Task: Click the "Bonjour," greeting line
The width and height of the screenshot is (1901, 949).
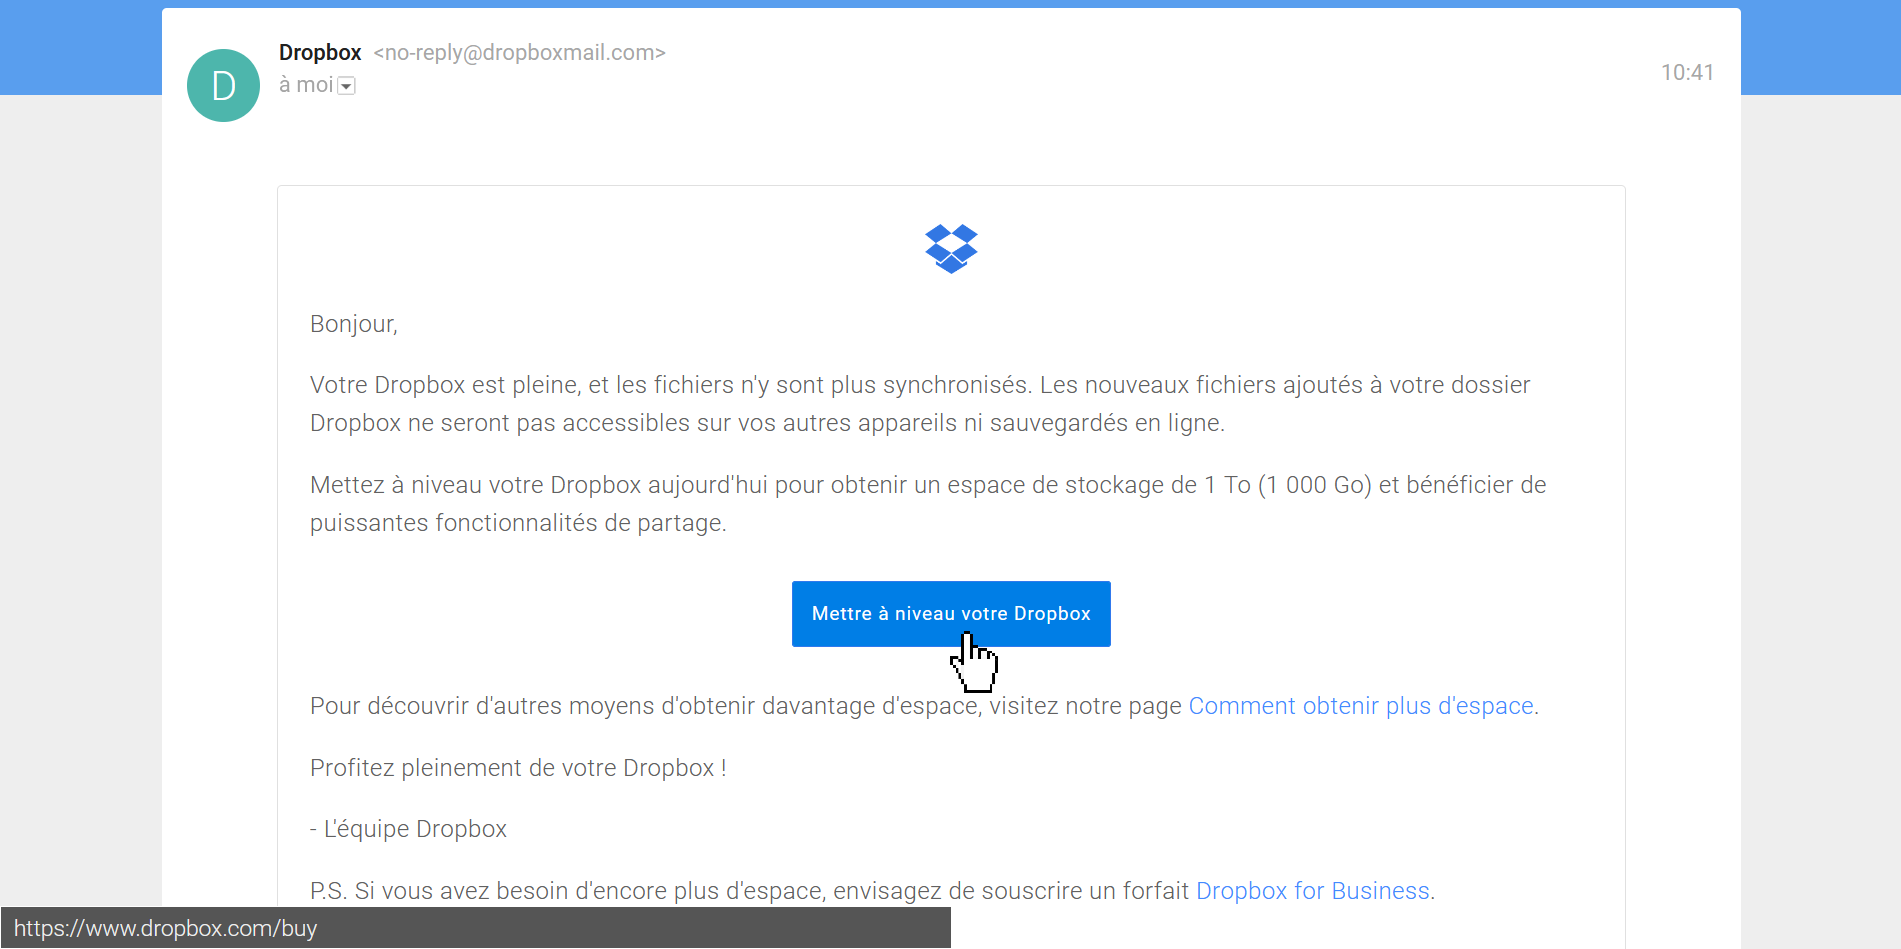Action: click(x=354, y=324)
